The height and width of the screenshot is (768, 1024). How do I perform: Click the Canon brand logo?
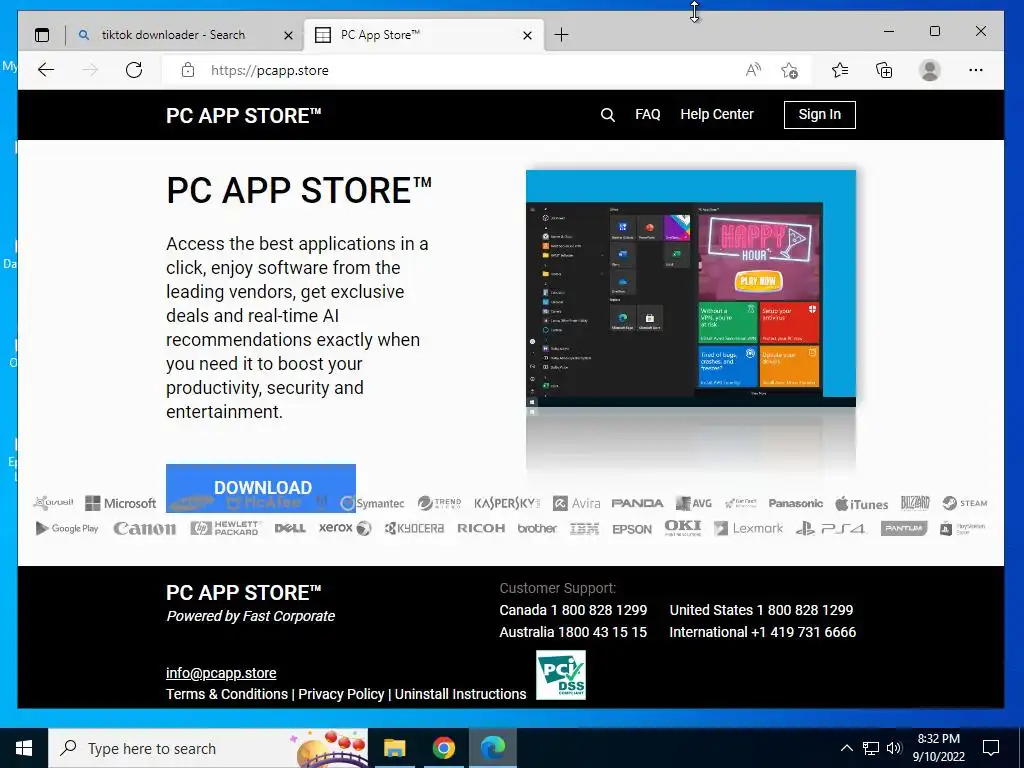point(144,528)
